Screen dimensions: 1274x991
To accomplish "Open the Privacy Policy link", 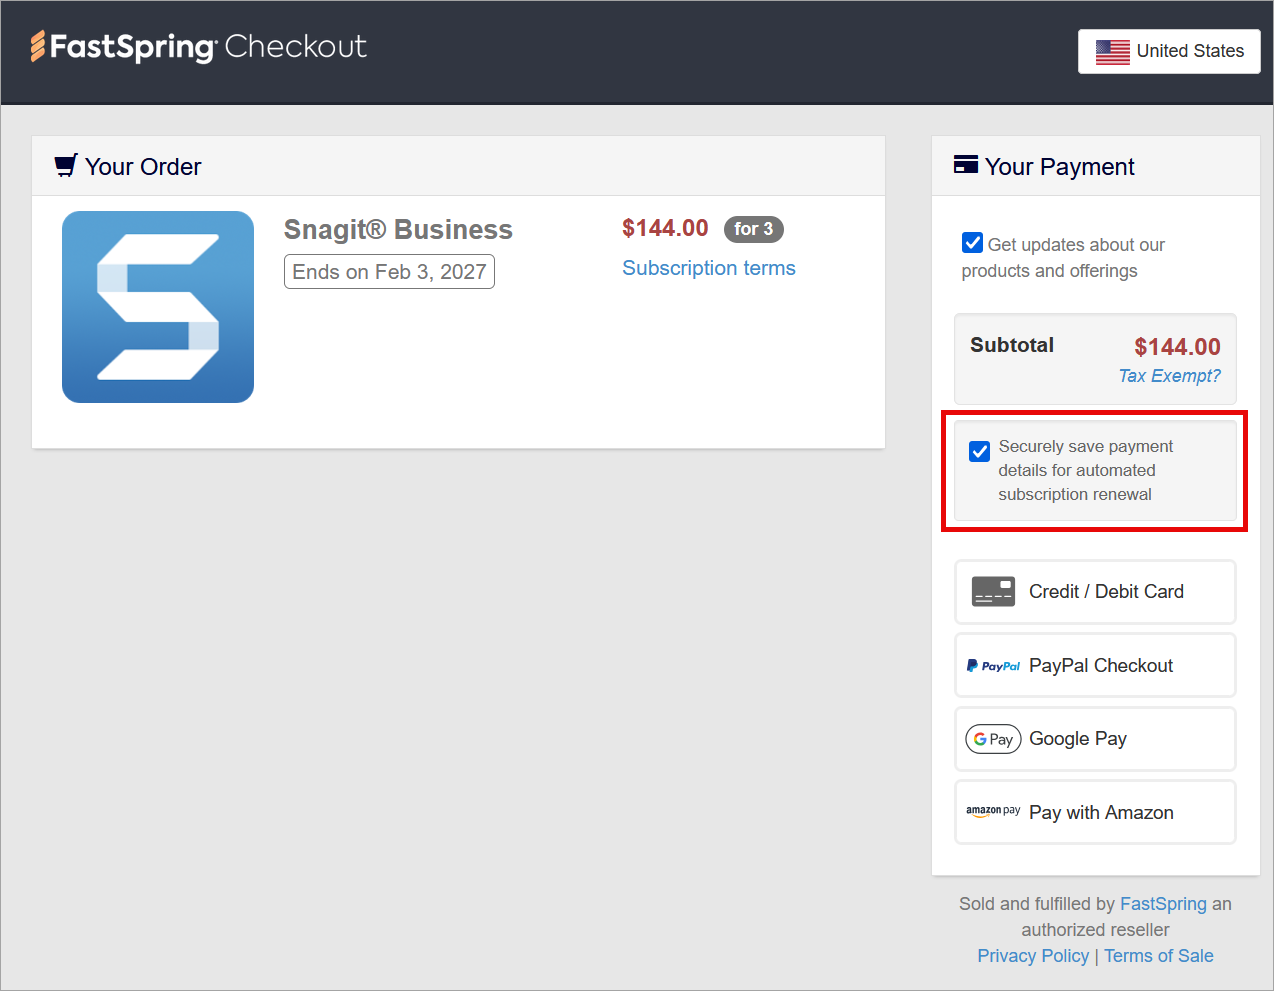I will [1033, 956].
